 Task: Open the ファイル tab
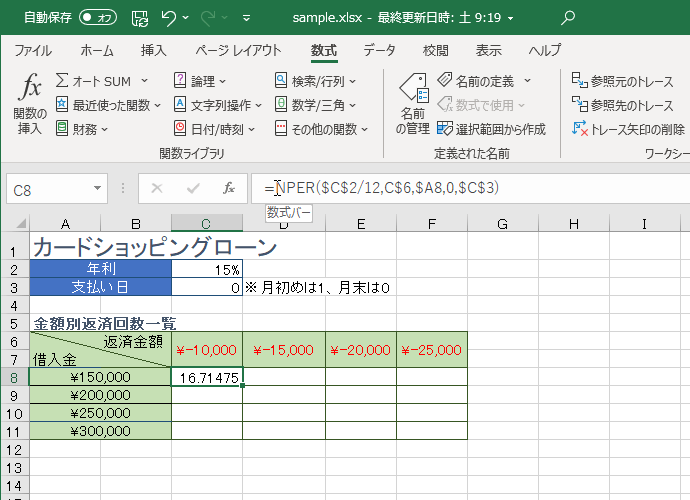(33, 50)
